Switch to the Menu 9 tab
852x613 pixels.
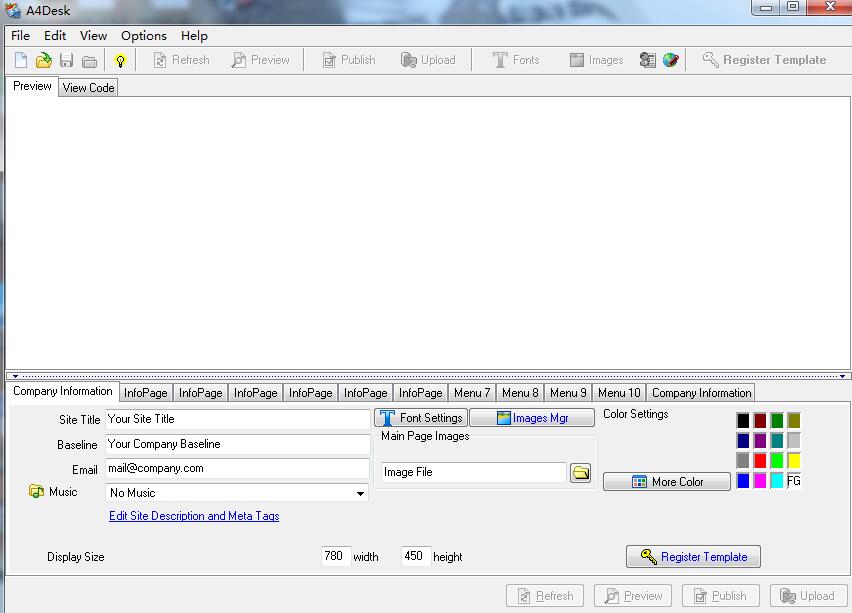(x=568, y=393)
